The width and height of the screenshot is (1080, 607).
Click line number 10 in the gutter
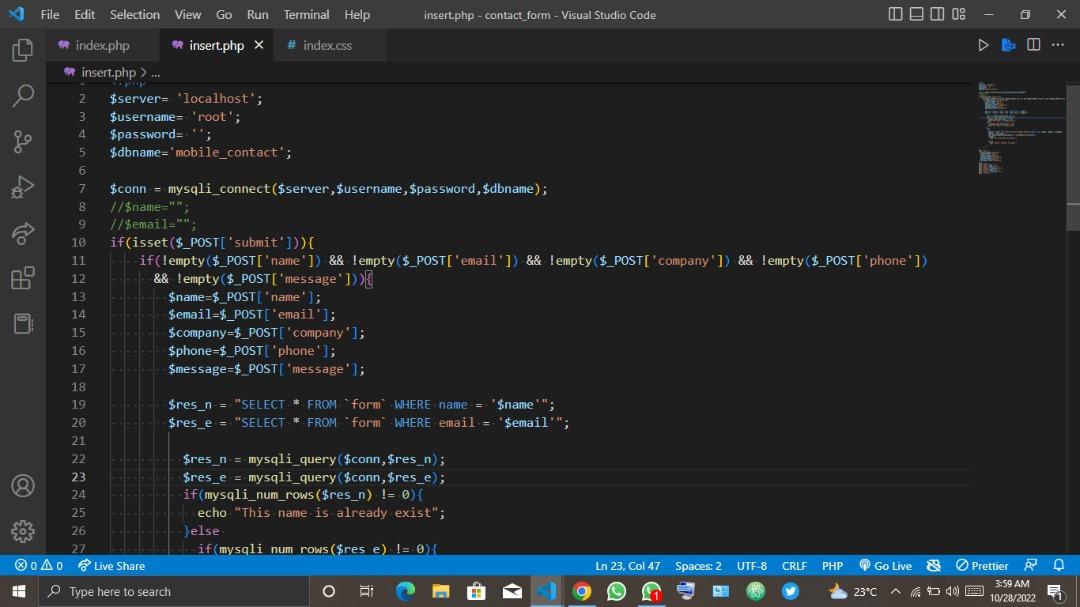pos(79,243)
